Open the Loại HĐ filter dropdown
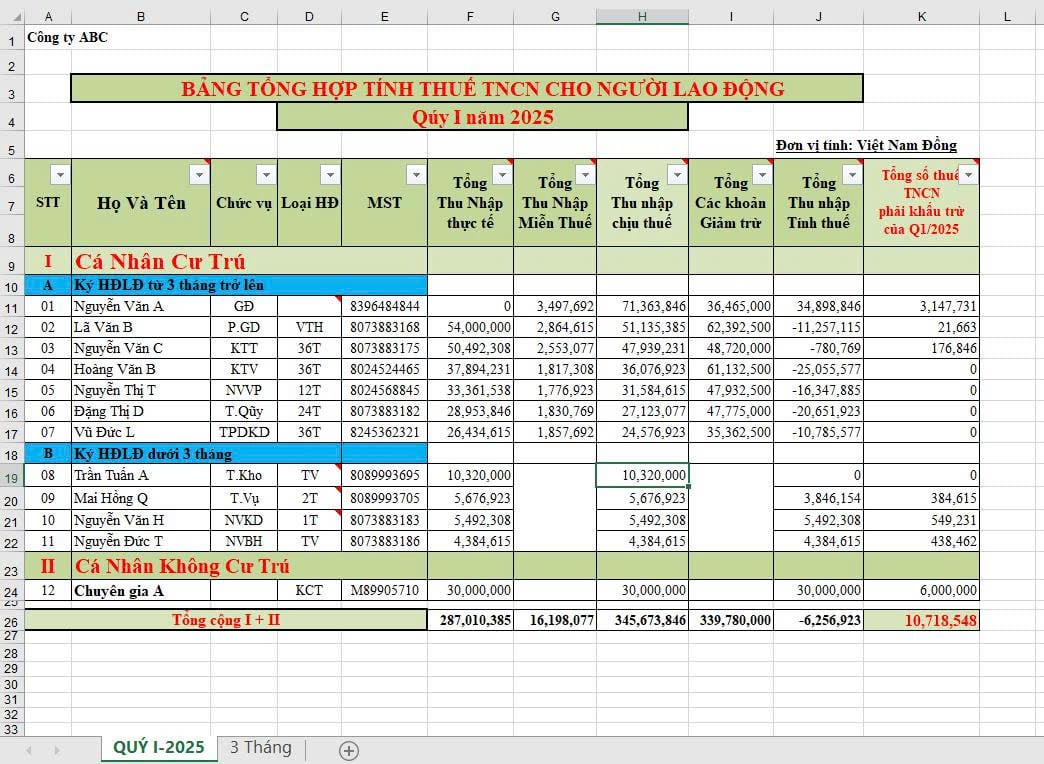 click(x=330, y=175)
